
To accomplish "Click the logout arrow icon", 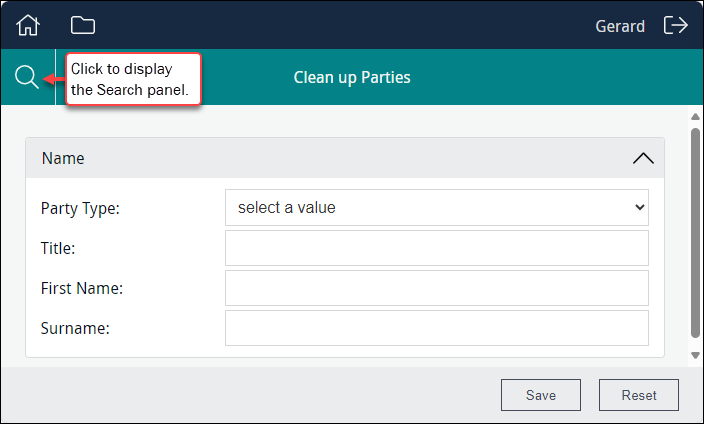I will (676, 25).
